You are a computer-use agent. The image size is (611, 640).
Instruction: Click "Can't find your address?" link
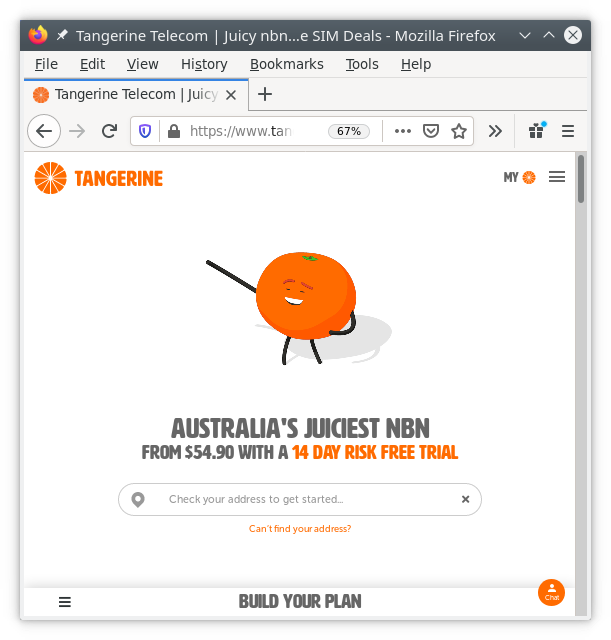pos(300,529)
